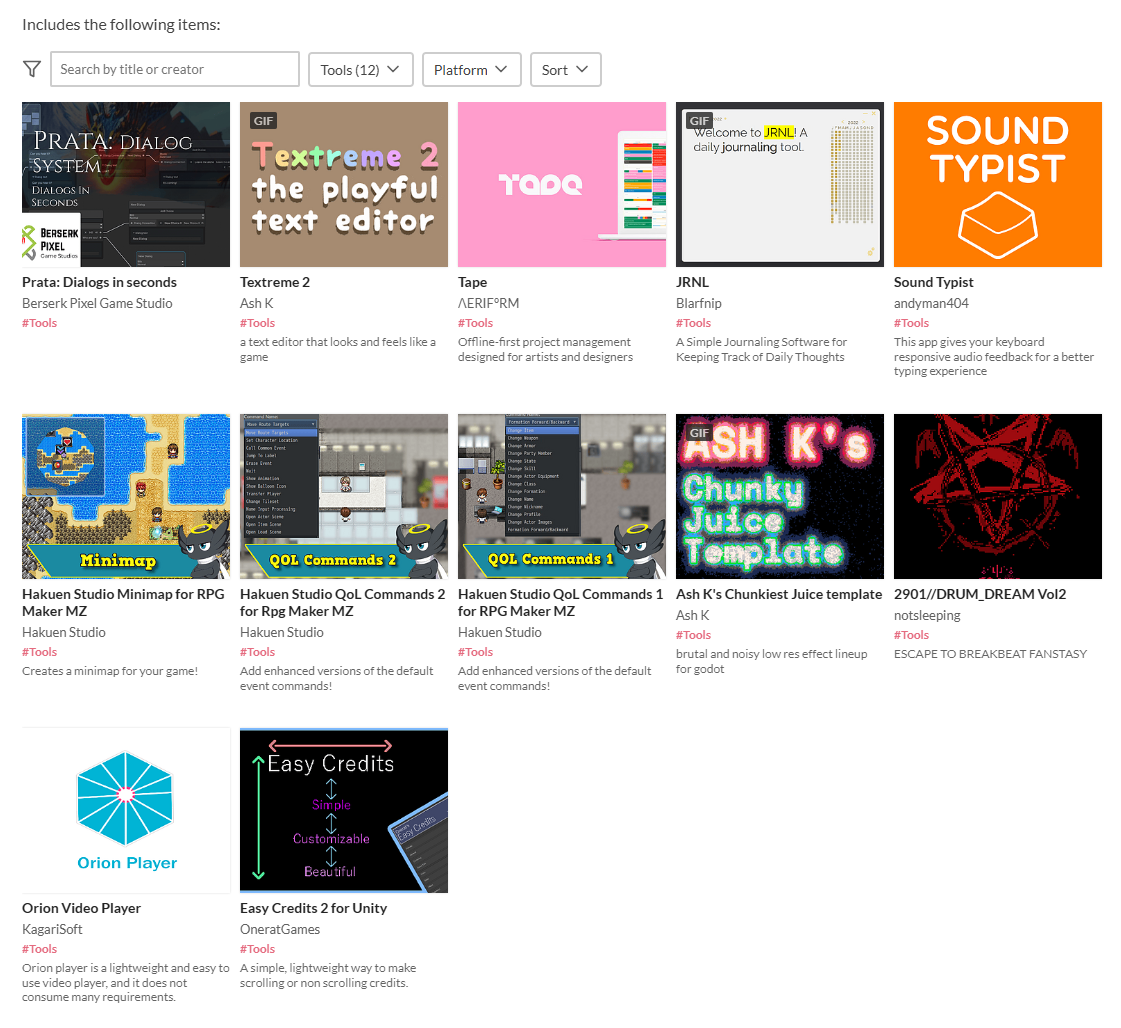Screen dimensions: 1121x1028
Task: Click the Sound Typist cover image
Action: (x=997, y=184)
